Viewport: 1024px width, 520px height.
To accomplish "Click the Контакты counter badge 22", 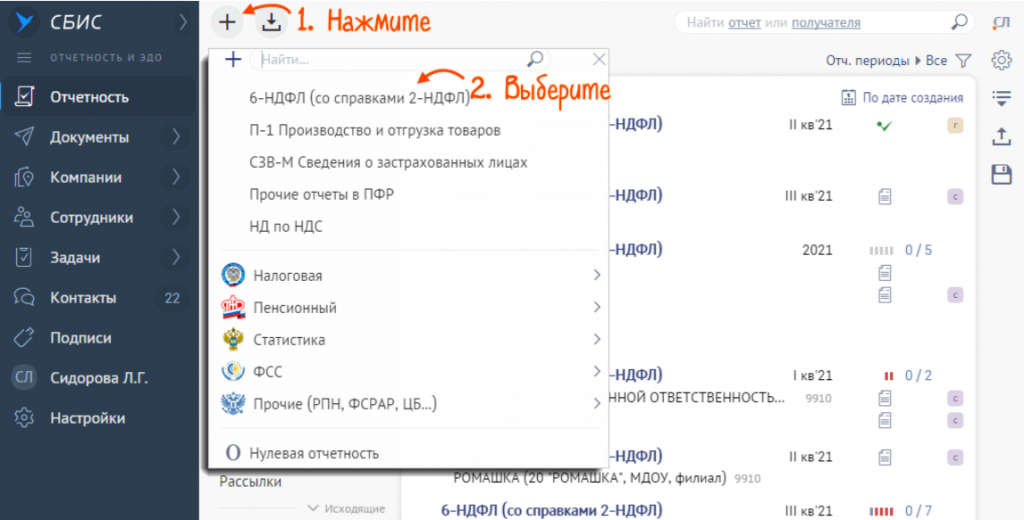I will [x=172, y=298].
